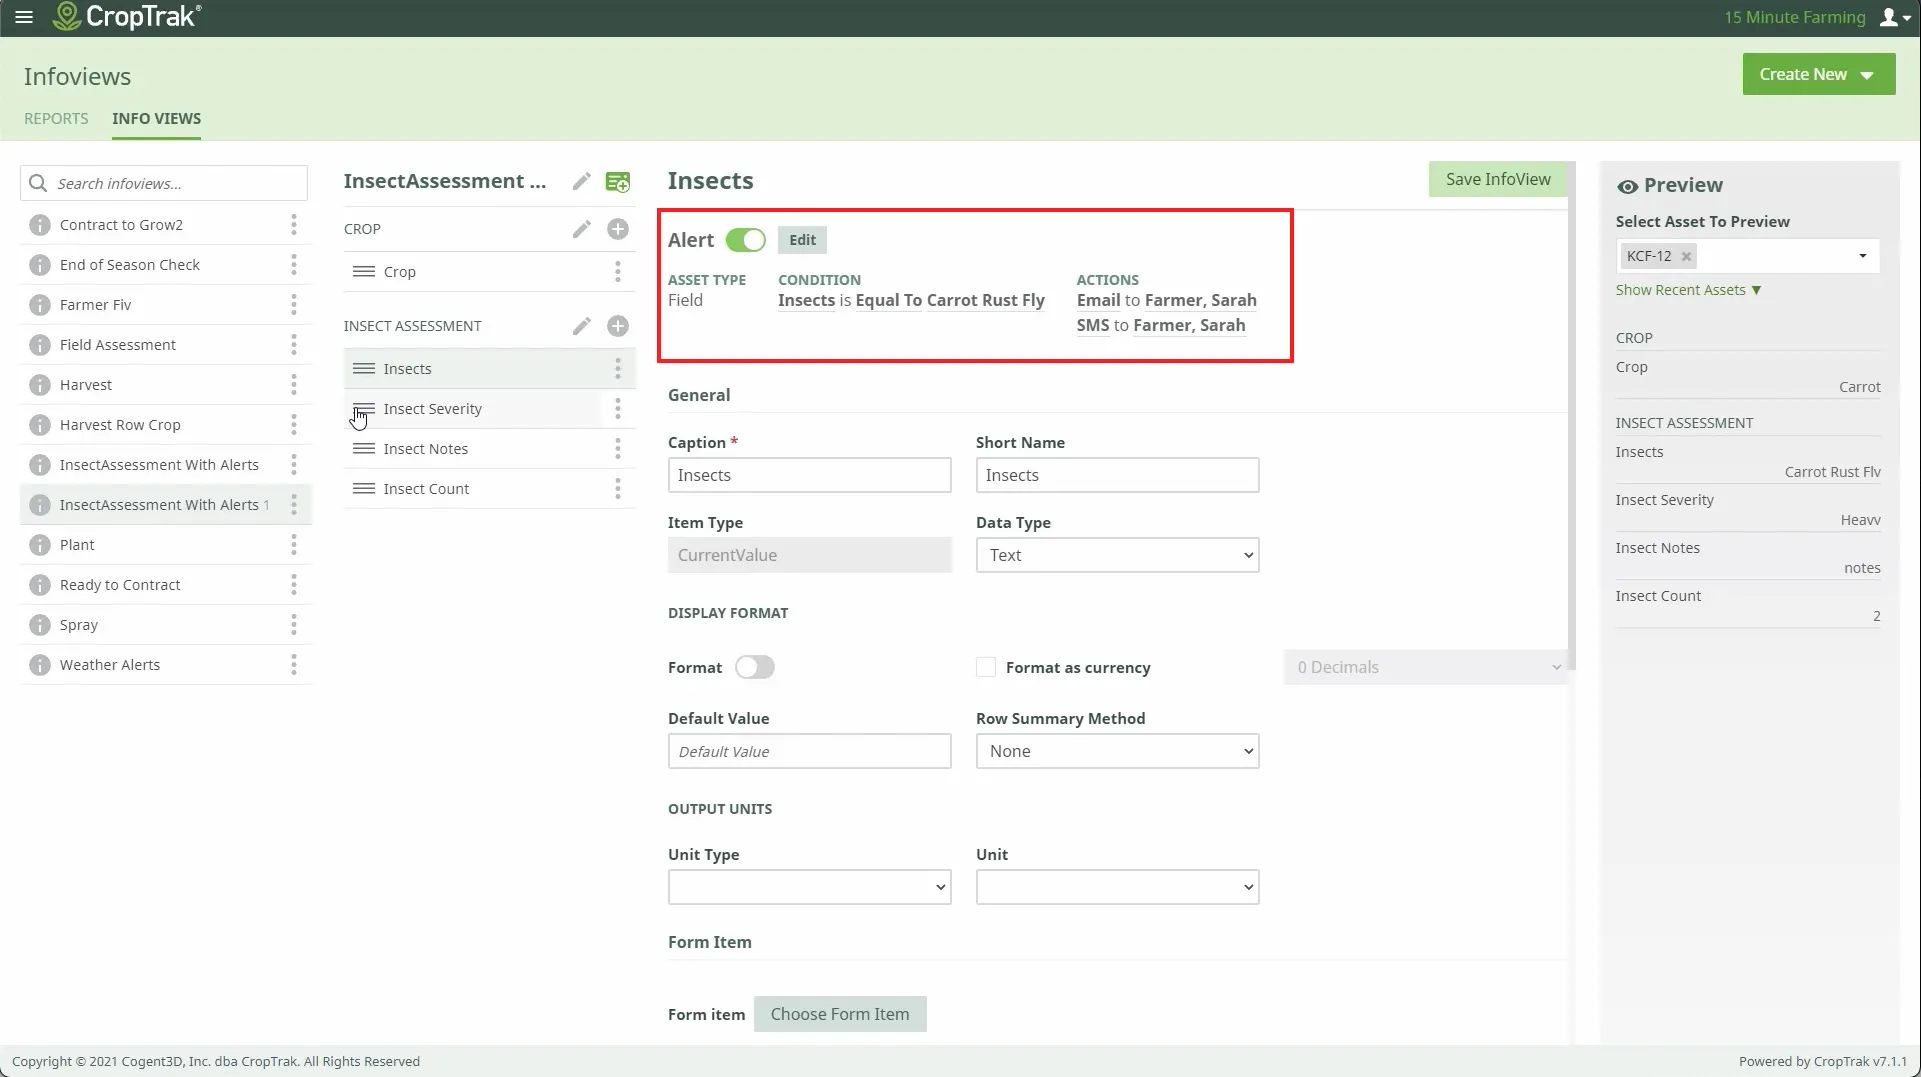Click the Choose Form Item button
Screen dimensions: 1921x1077
pos(840,1014)
